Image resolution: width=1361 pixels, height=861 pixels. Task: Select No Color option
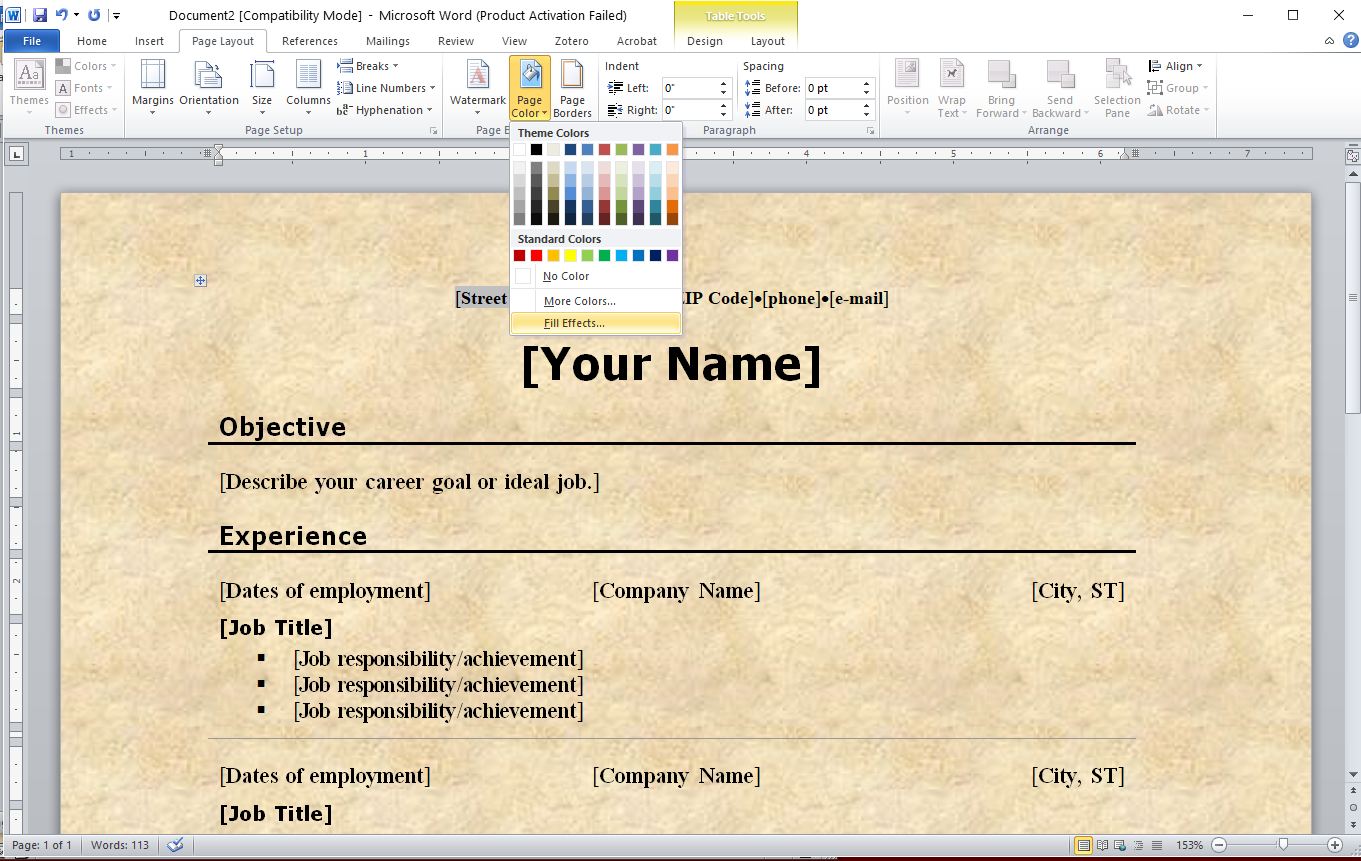[x=566, y=276]
